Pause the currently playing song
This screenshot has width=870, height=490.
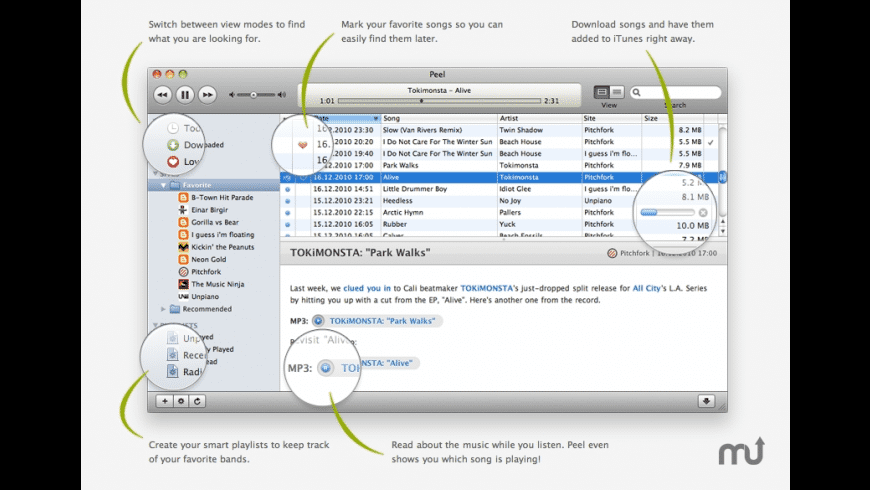click(185, 95)
